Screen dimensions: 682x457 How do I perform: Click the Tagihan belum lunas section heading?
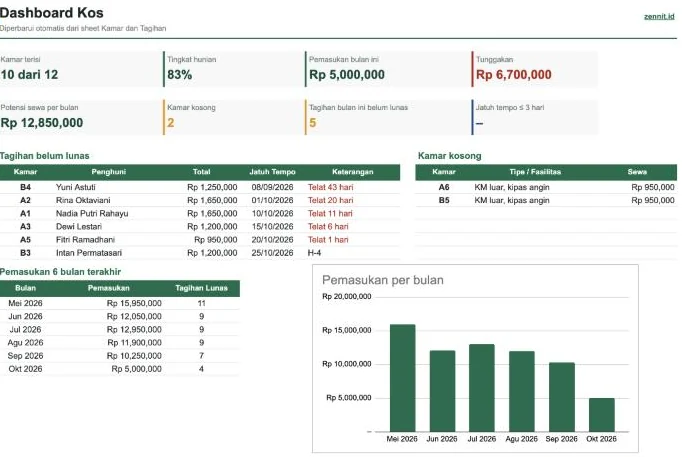click(x=44, y=156)
